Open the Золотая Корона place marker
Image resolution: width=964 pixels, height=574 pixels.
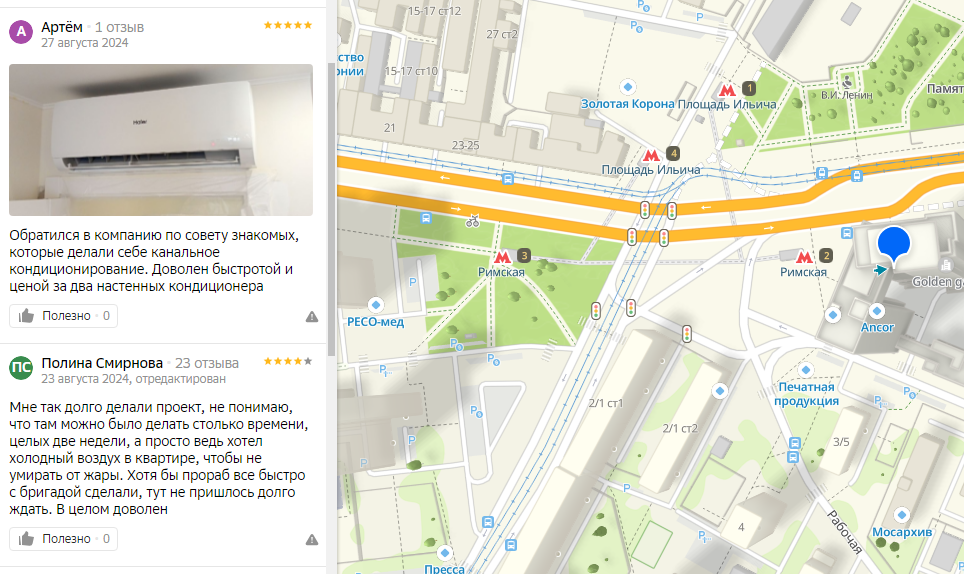click(628, 87)
